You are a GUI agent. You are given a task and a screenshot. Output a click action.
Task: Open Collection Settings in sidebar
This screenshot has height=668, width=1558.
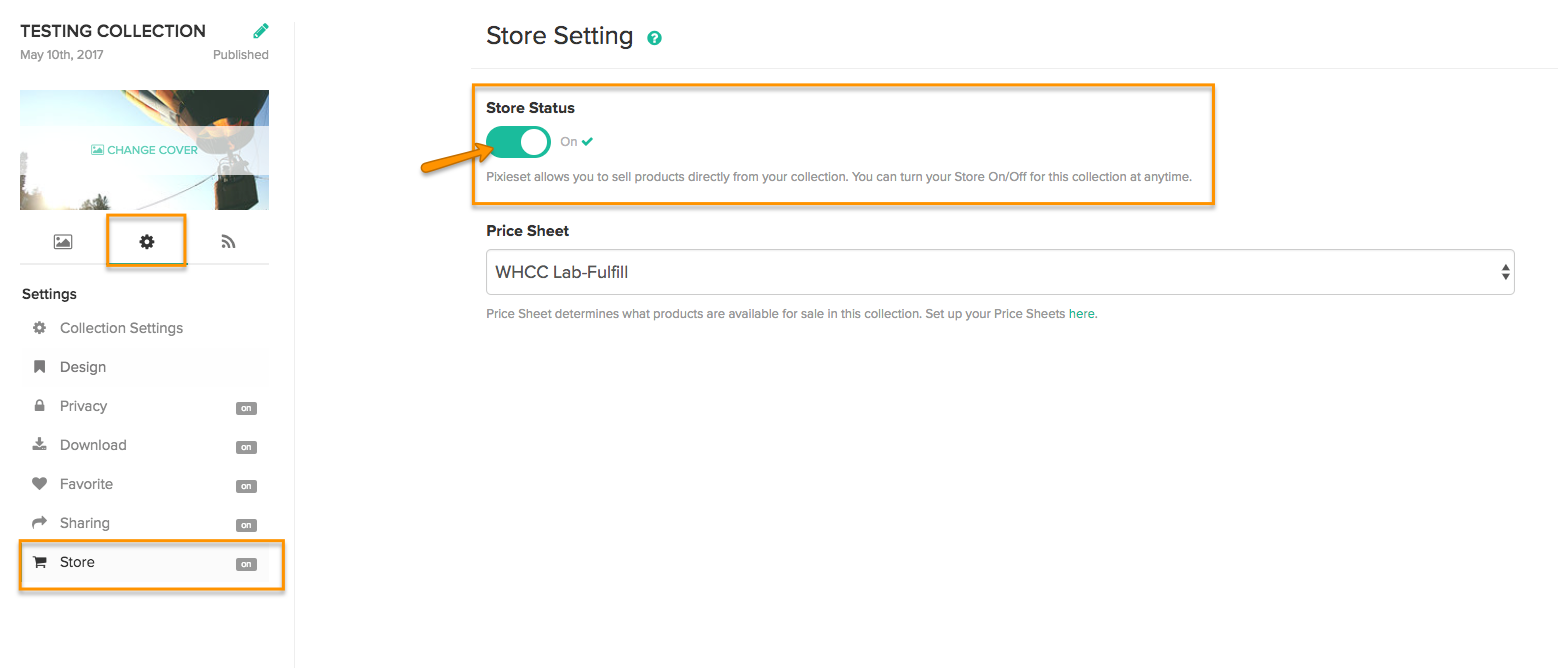(144, 328)
